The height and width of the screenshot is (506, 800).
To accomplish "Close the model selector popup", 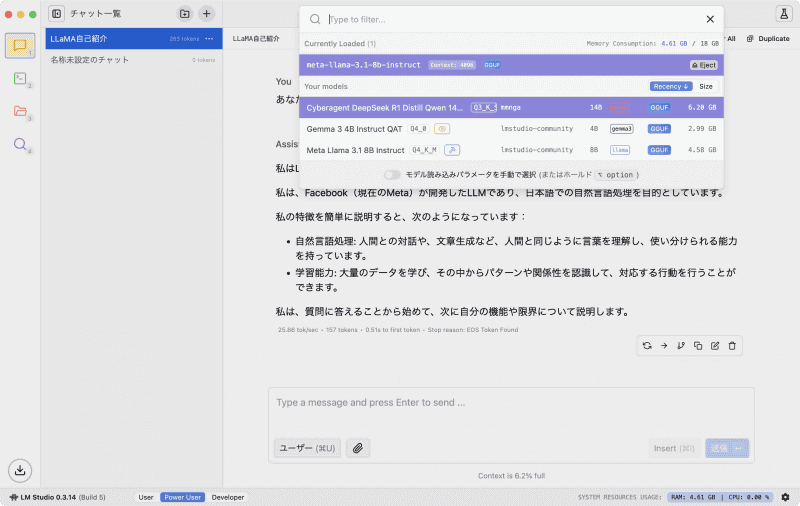I will click(710, 19).
